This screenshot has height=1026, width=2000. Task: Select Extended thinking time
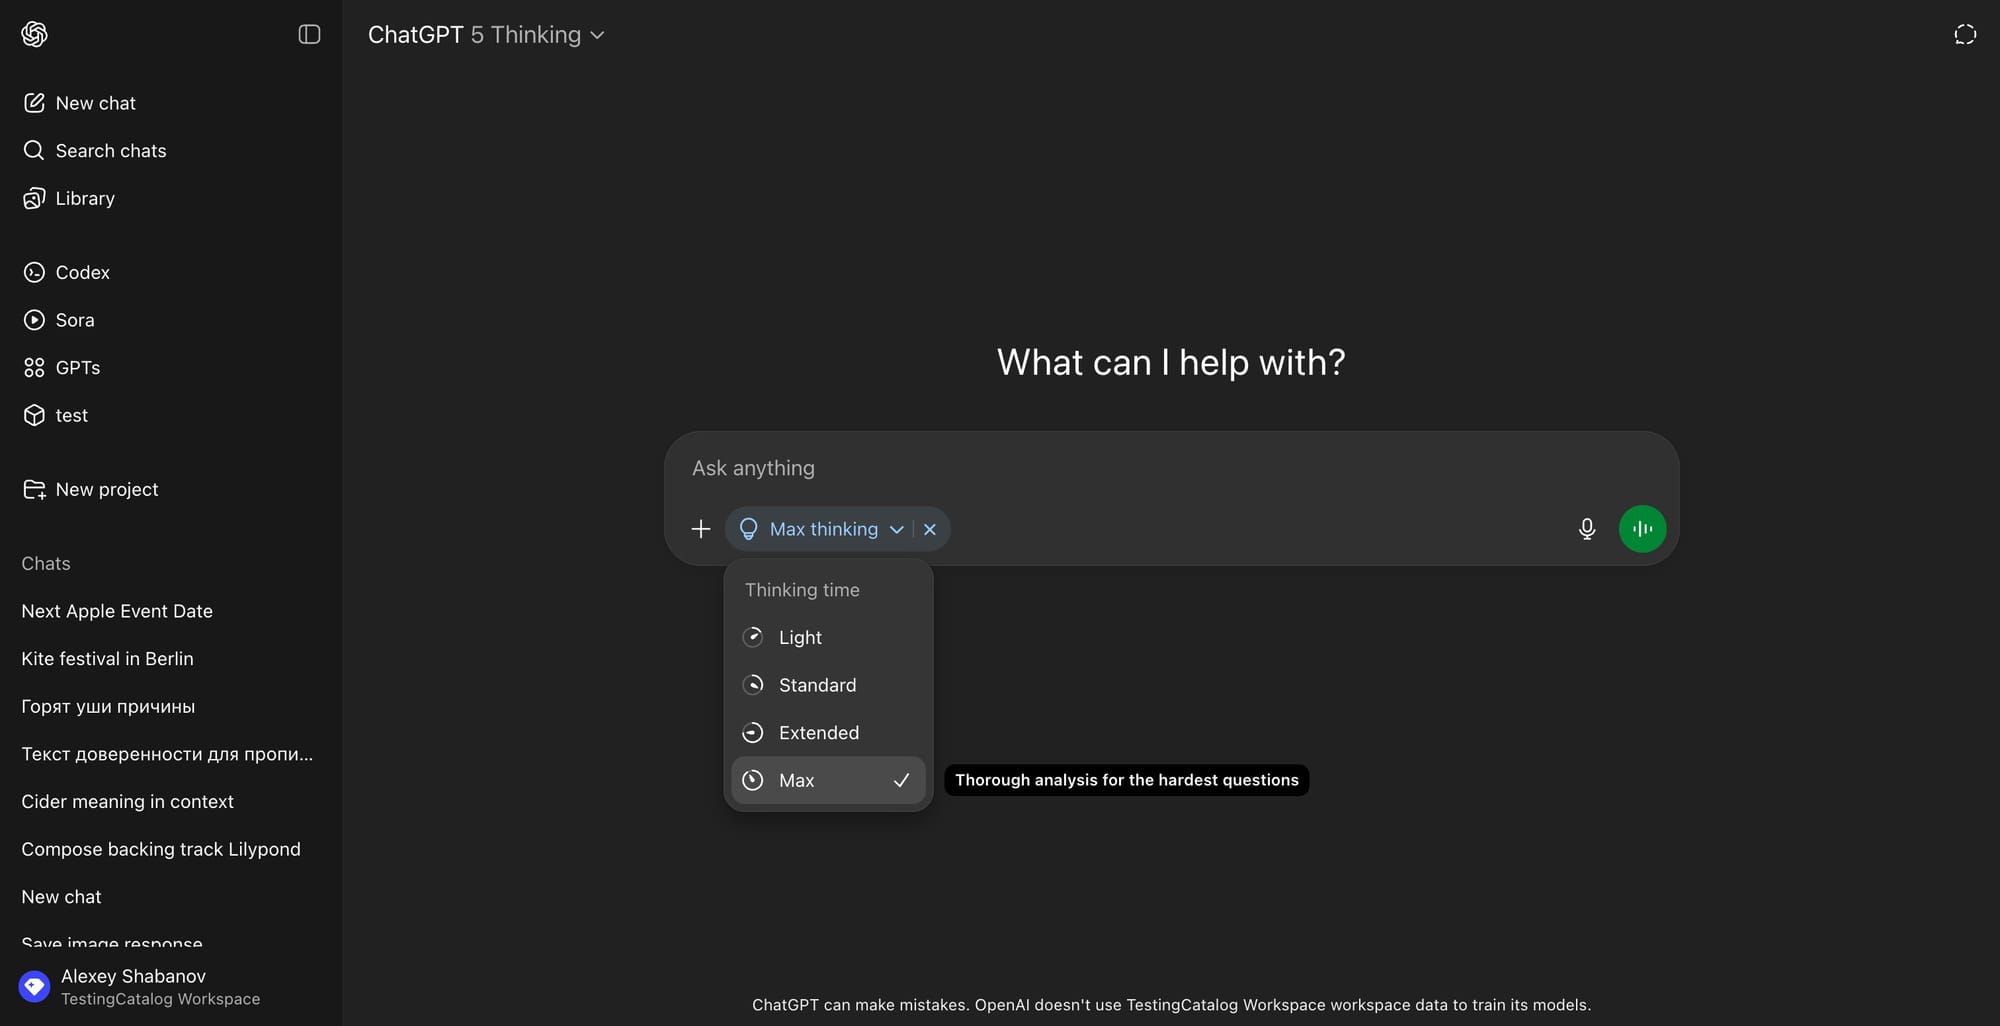click(818, 733)
